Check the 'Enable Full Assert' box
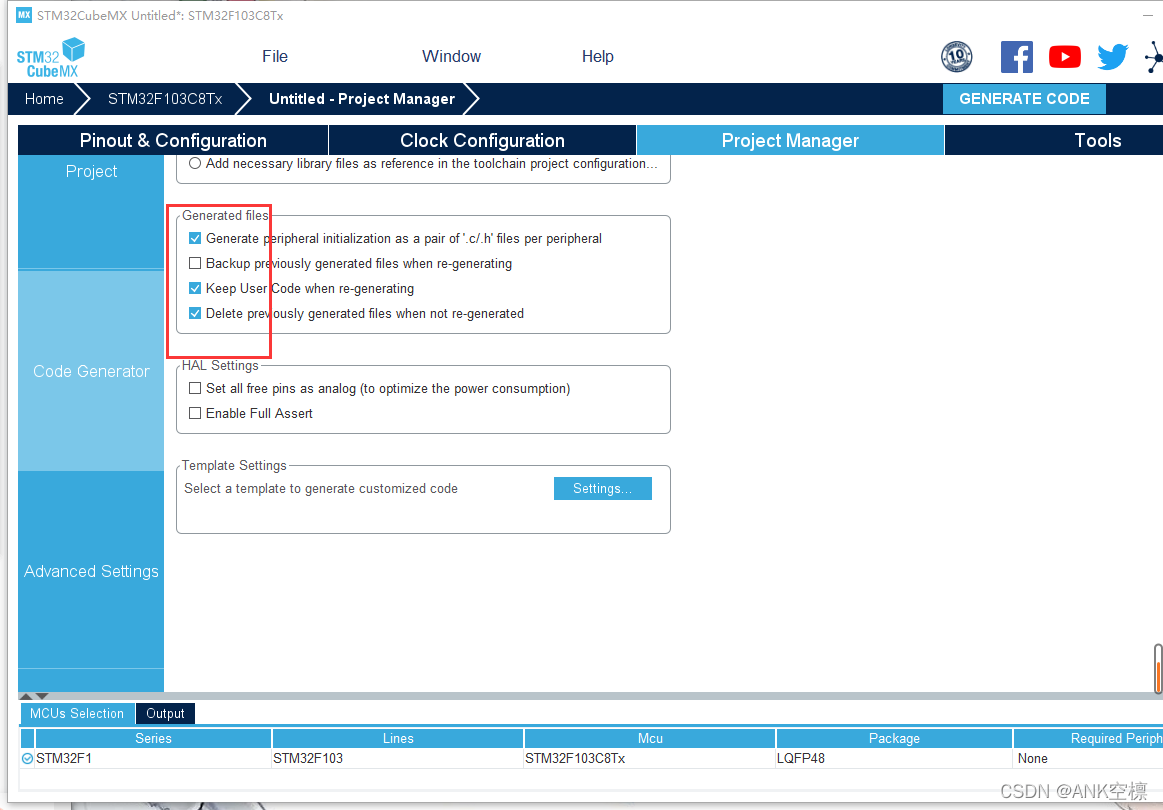 (195, 413)
